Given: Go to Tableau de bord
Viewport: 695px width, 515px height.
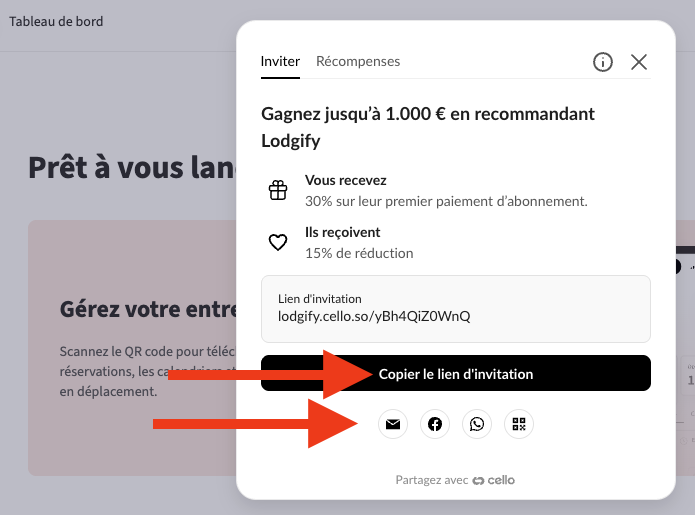Looking at the screenshot, I should tap(56, 21).
